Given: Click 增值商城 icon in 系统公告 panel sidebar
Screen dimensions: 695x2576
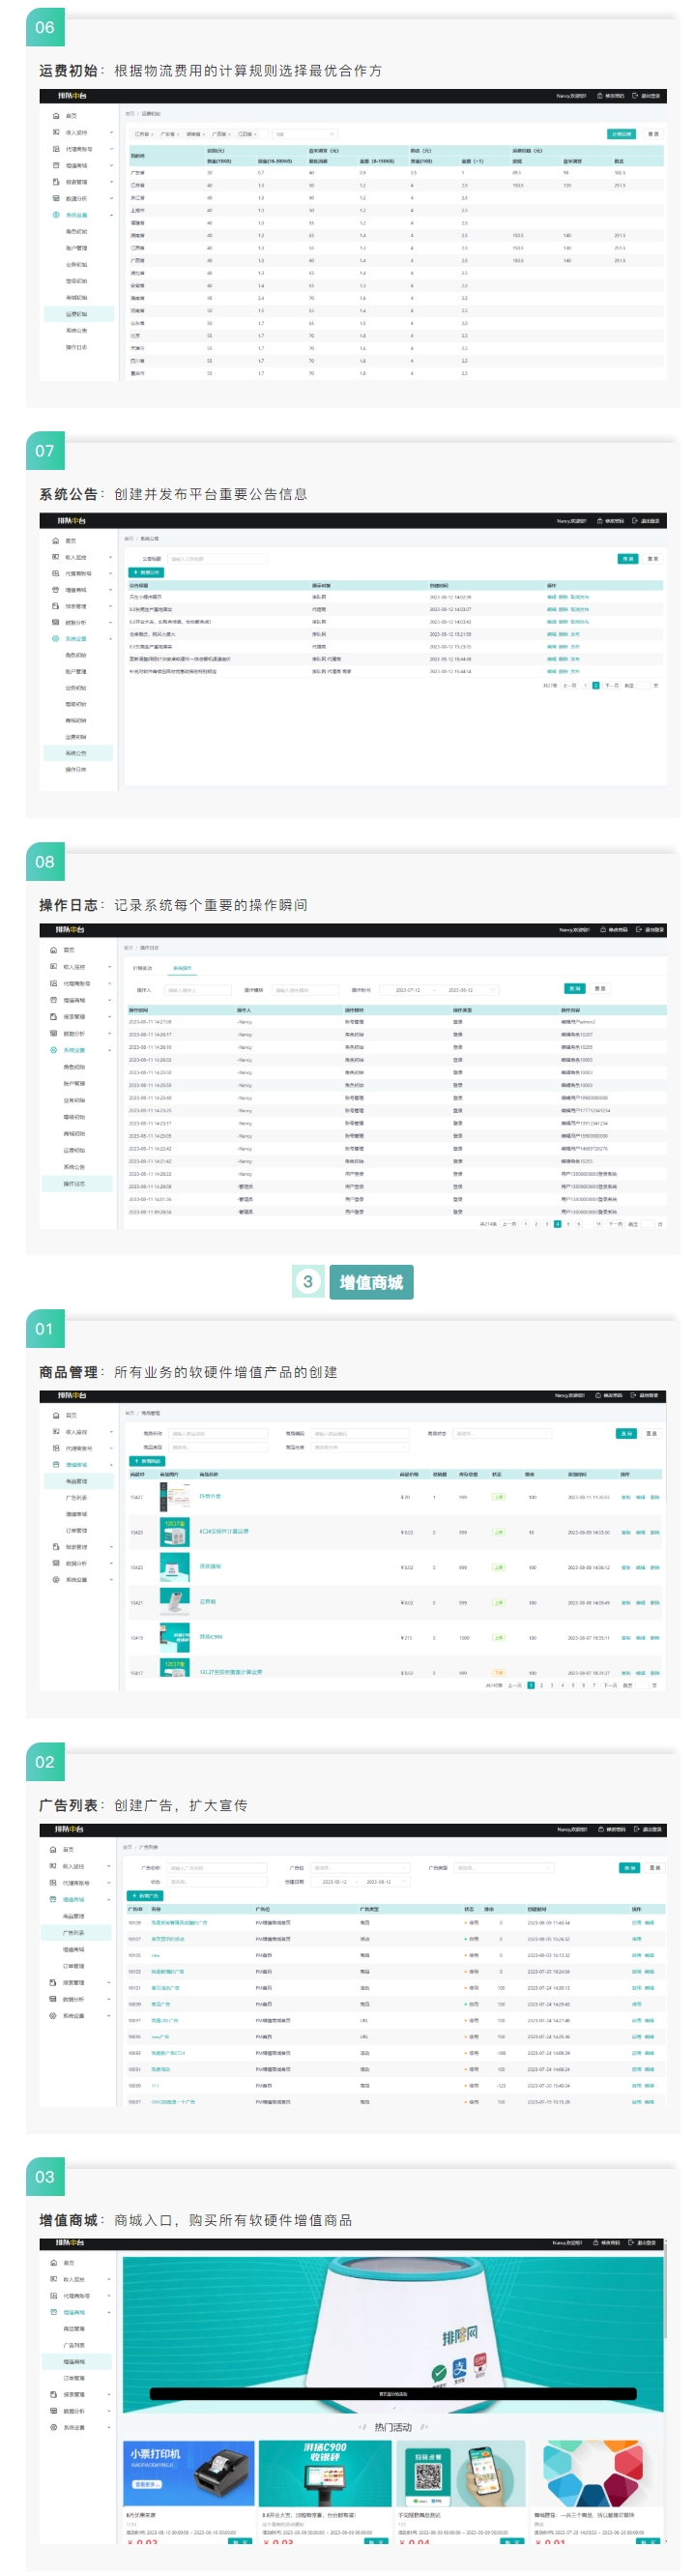Looking at the screenshot, I should tap(56, 590).
